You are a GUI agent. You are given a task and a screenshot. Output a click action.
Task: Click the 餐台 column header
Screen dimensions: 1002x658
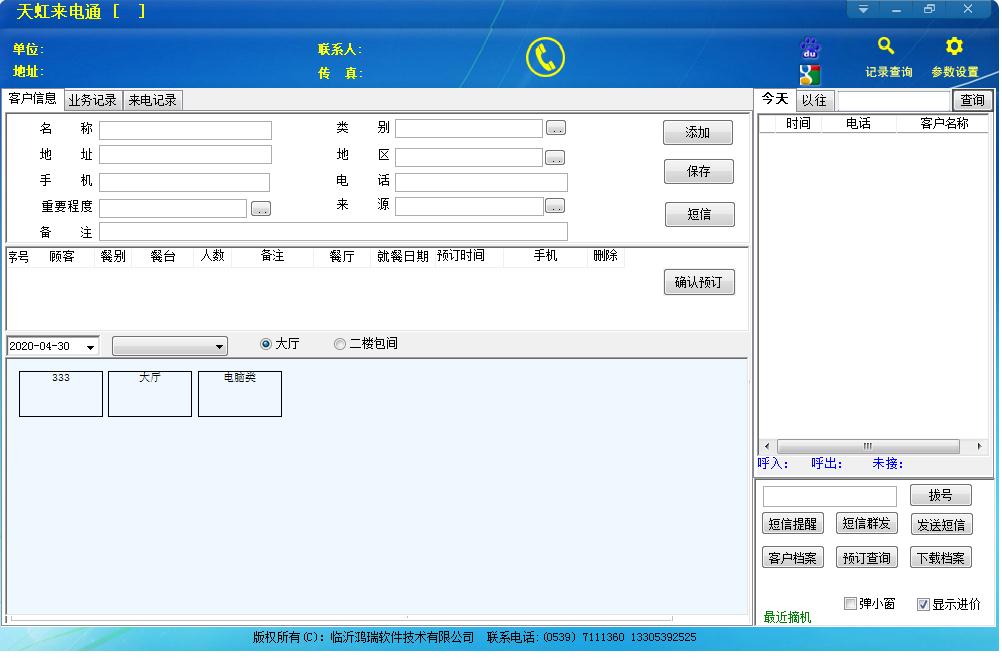pyautogui.click(x=163, y=256)
